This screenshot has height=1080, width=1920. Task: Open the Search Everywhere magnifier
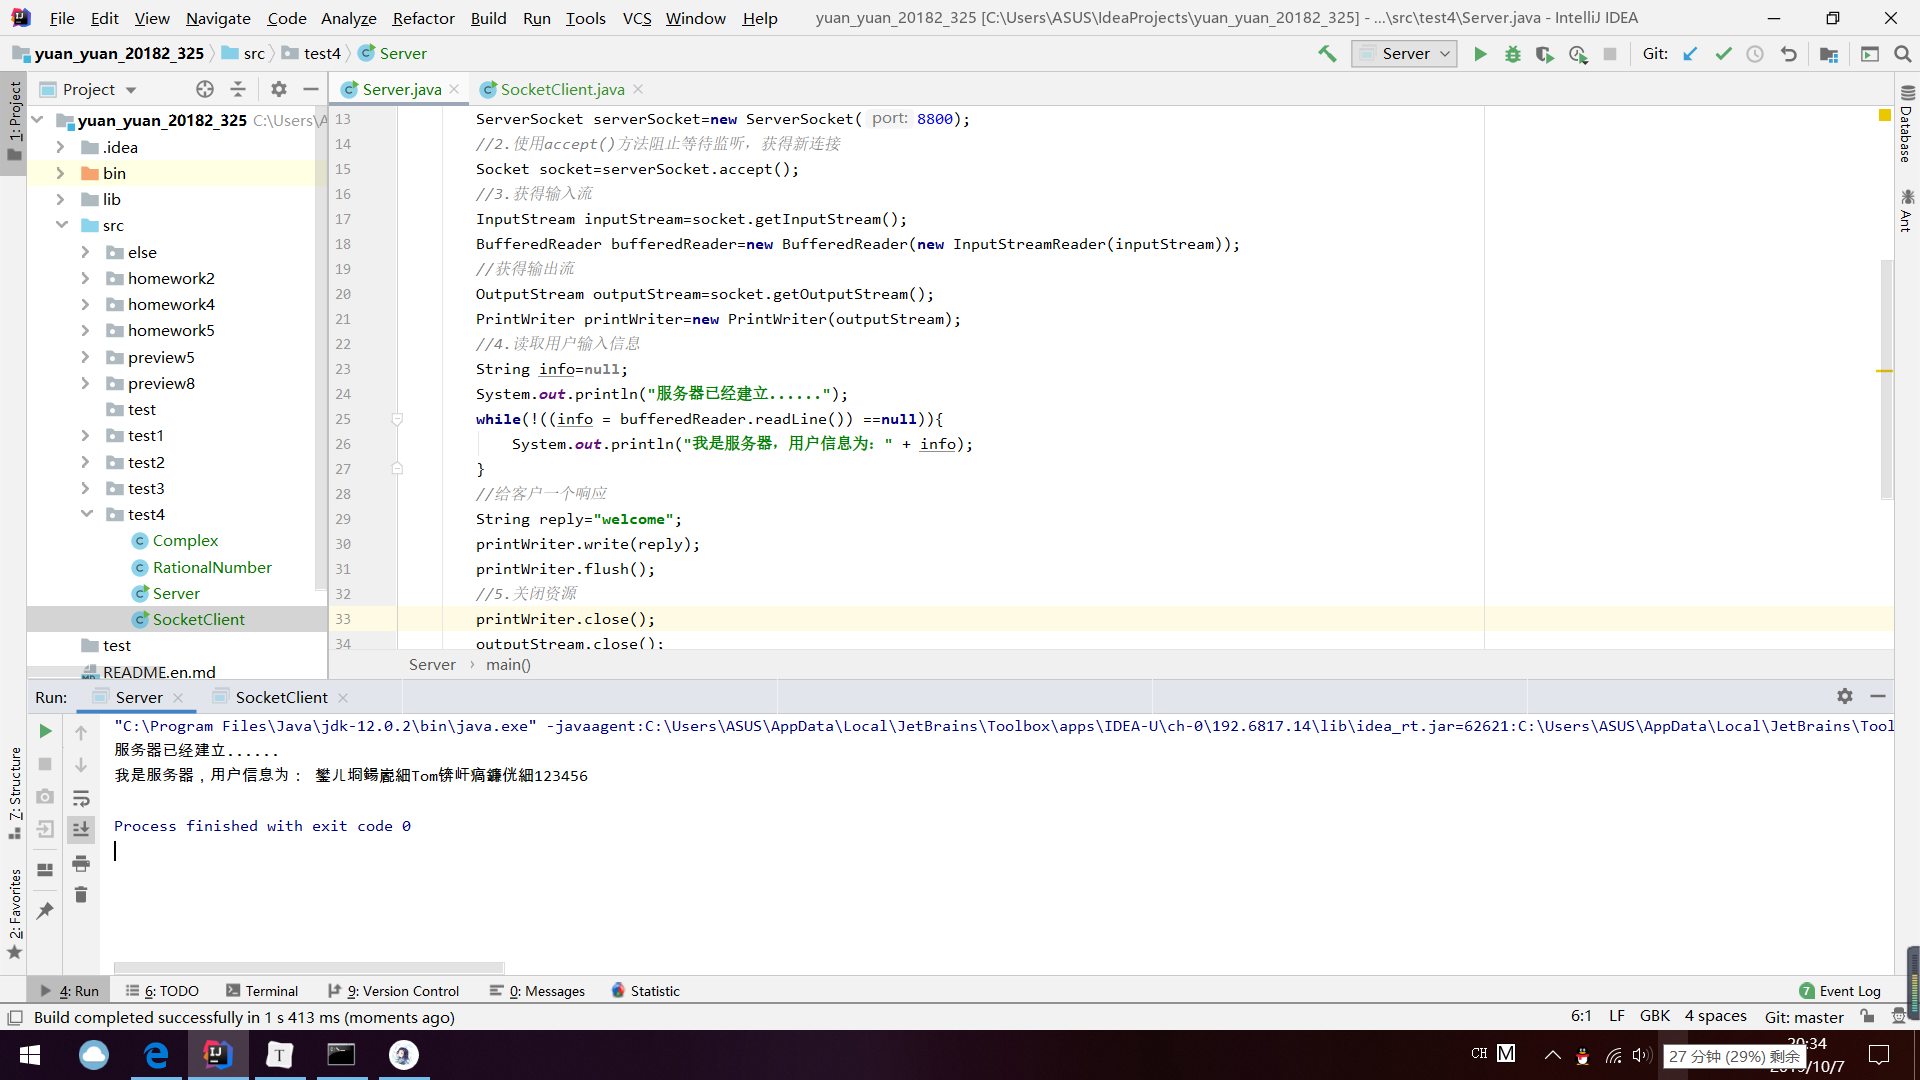tap(1902, 54)
